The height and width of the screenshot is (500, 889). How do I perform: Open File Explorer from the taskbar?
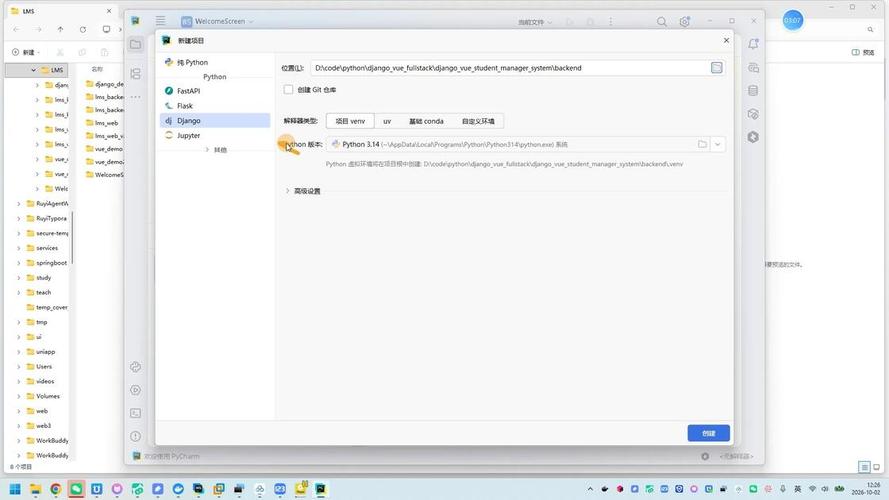(35, 489)
